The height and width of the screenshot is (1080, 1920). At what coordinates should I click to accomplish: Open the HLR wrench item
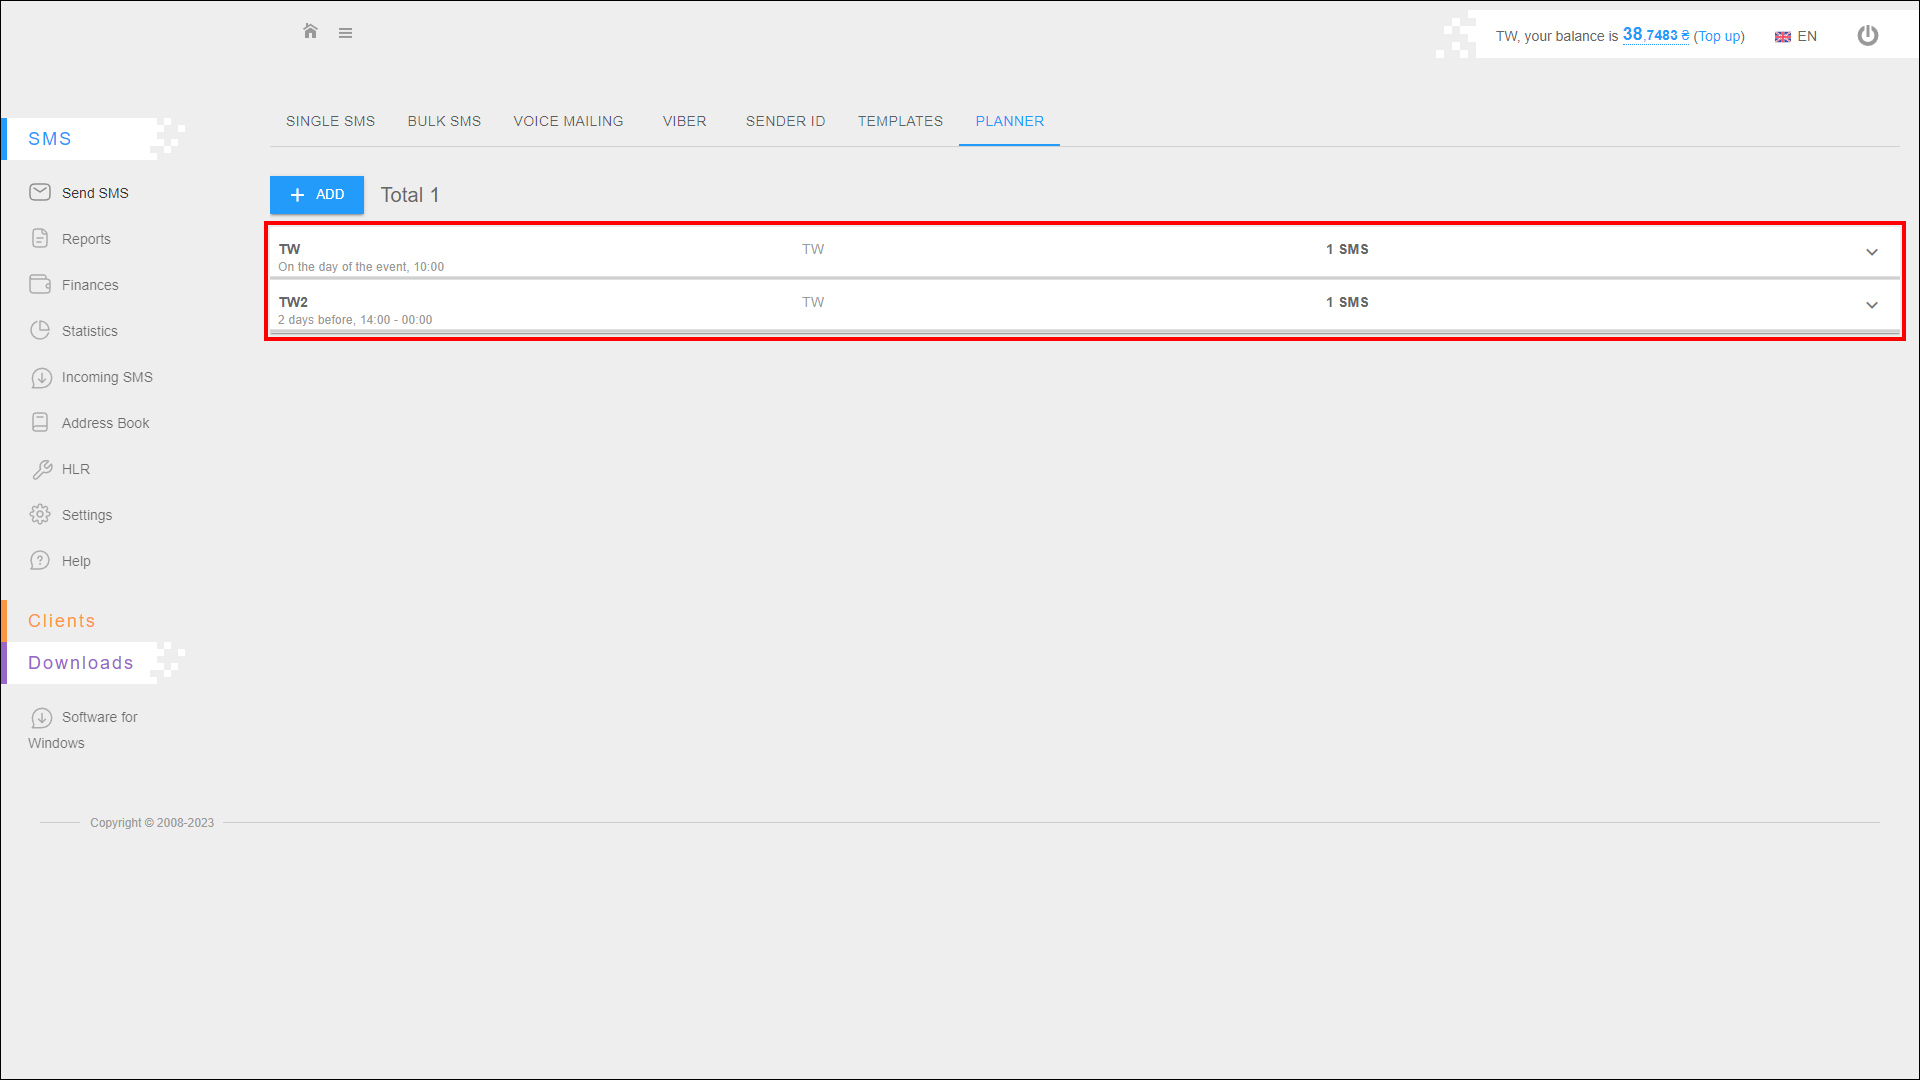point(74,469)
